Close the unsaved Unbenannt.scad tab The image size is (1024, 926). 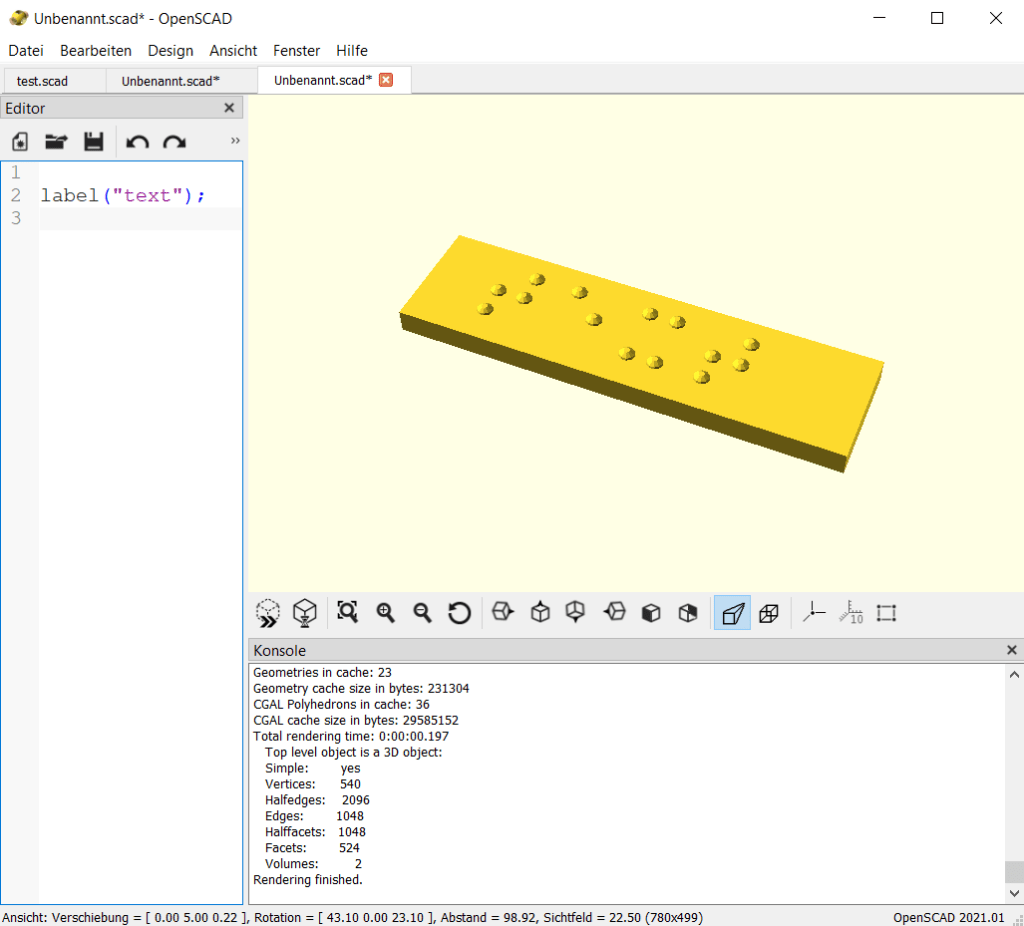tap(388, 80)
